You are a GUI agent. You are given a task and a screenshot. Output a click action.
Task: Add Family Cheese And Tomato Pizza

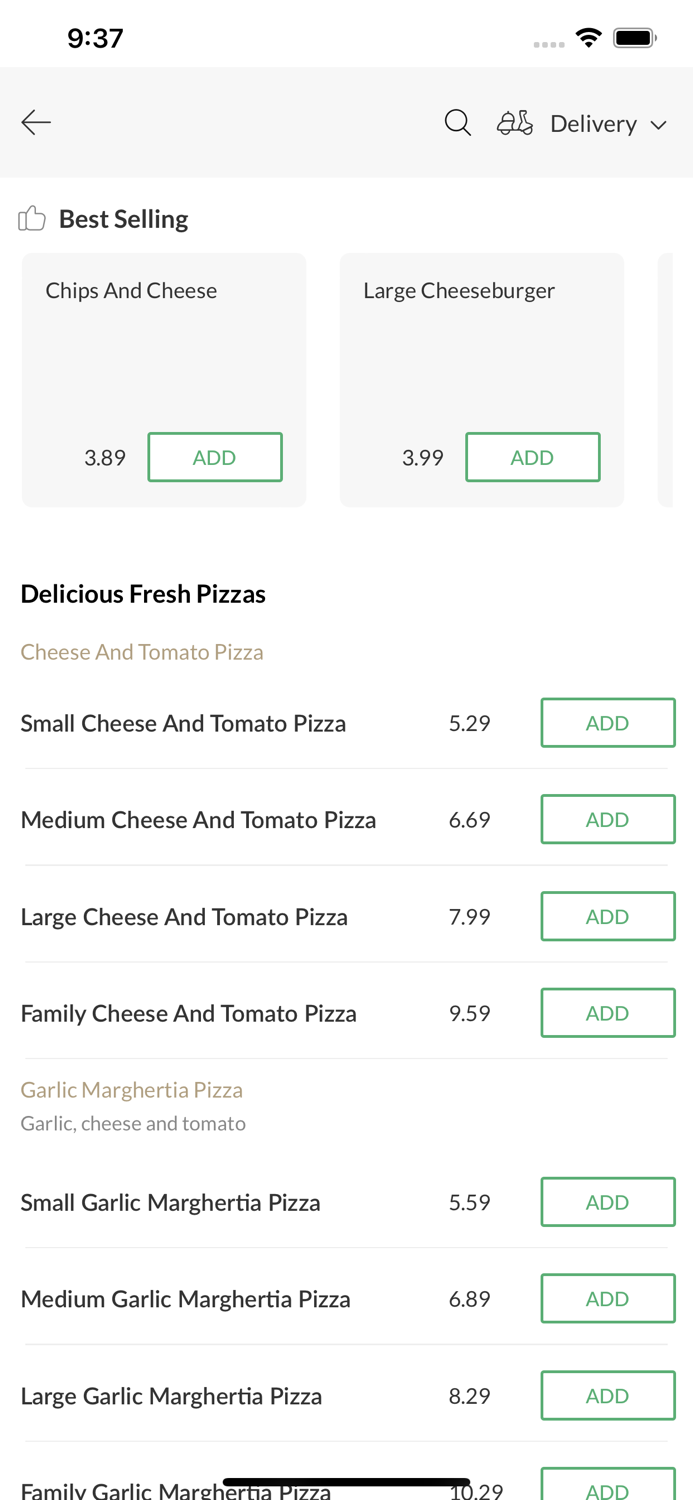pos(608,1012)
